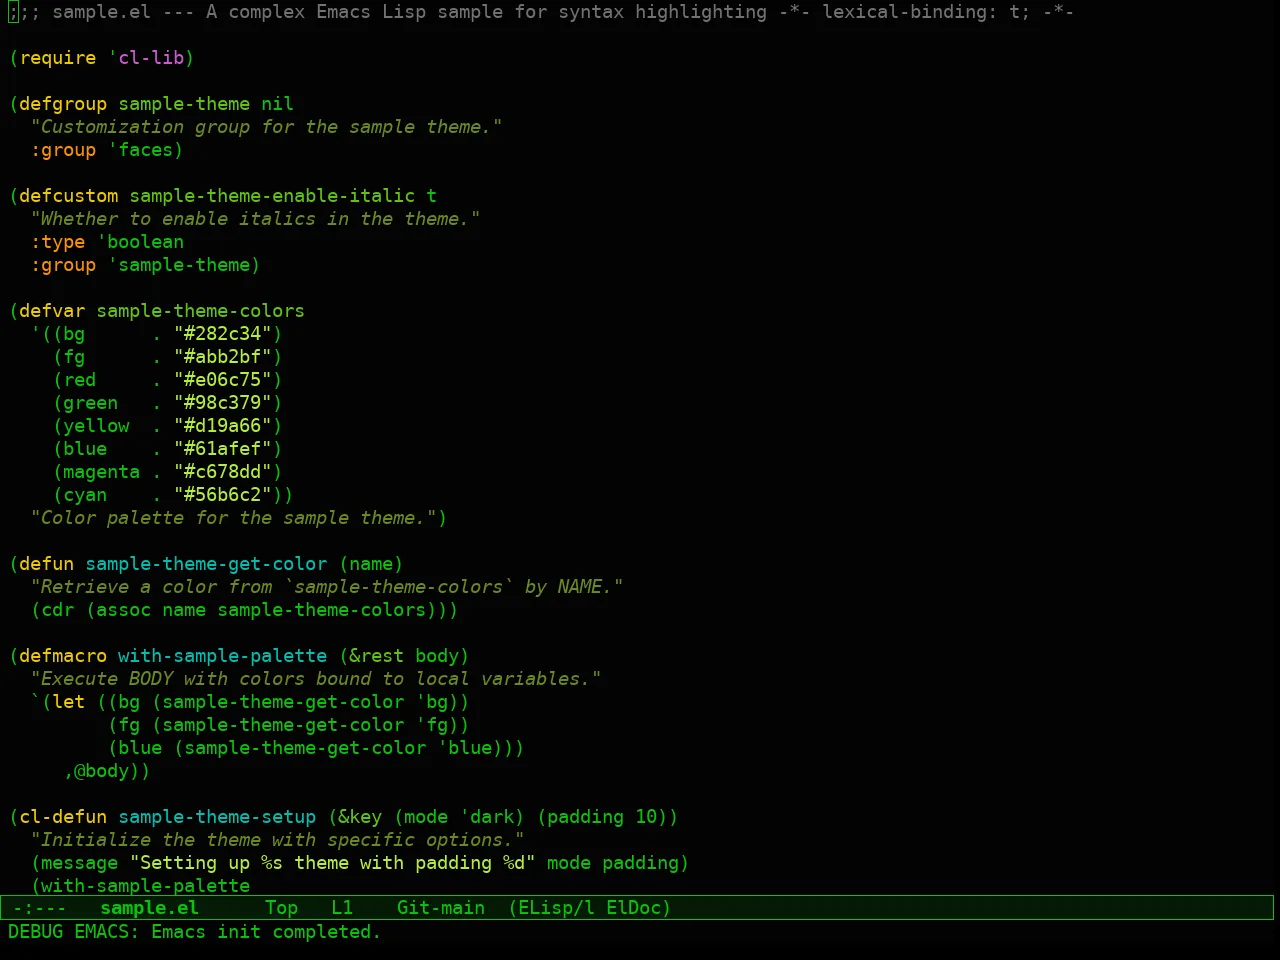Screen dimensions: 1280x960
Task: Click the echo area message 'Emacs init completed.'
Action: coord(266,932)
